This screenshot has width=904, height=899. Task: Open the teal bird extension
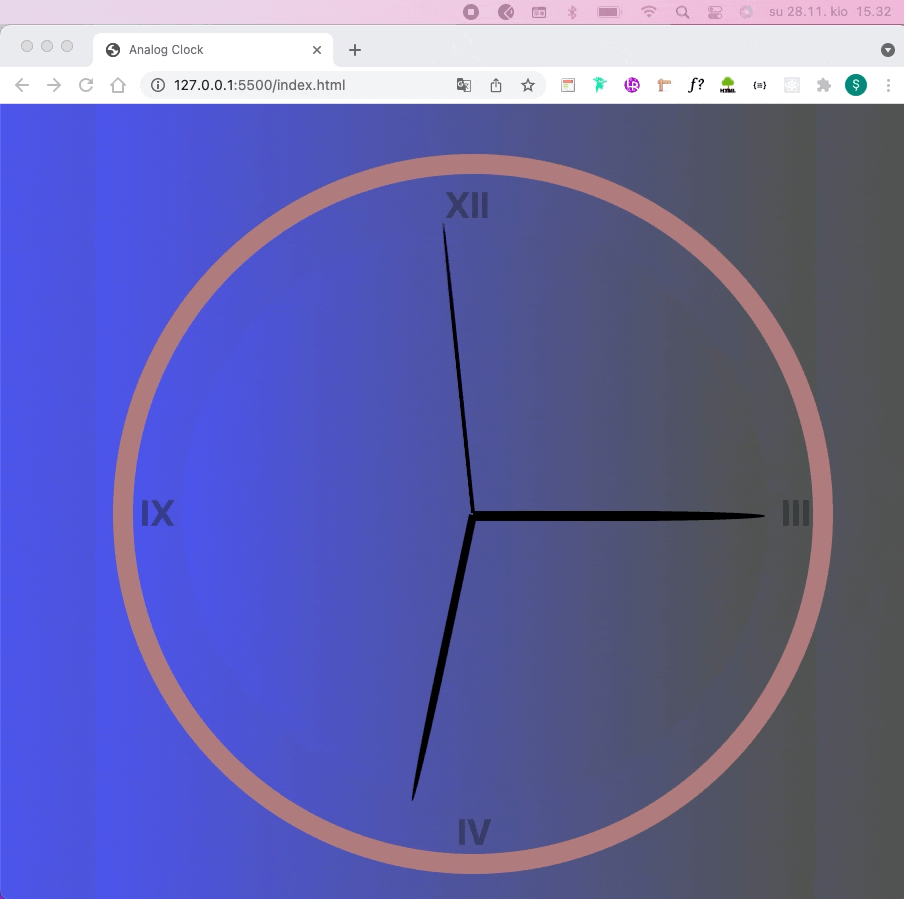click(x=600, y=85)
